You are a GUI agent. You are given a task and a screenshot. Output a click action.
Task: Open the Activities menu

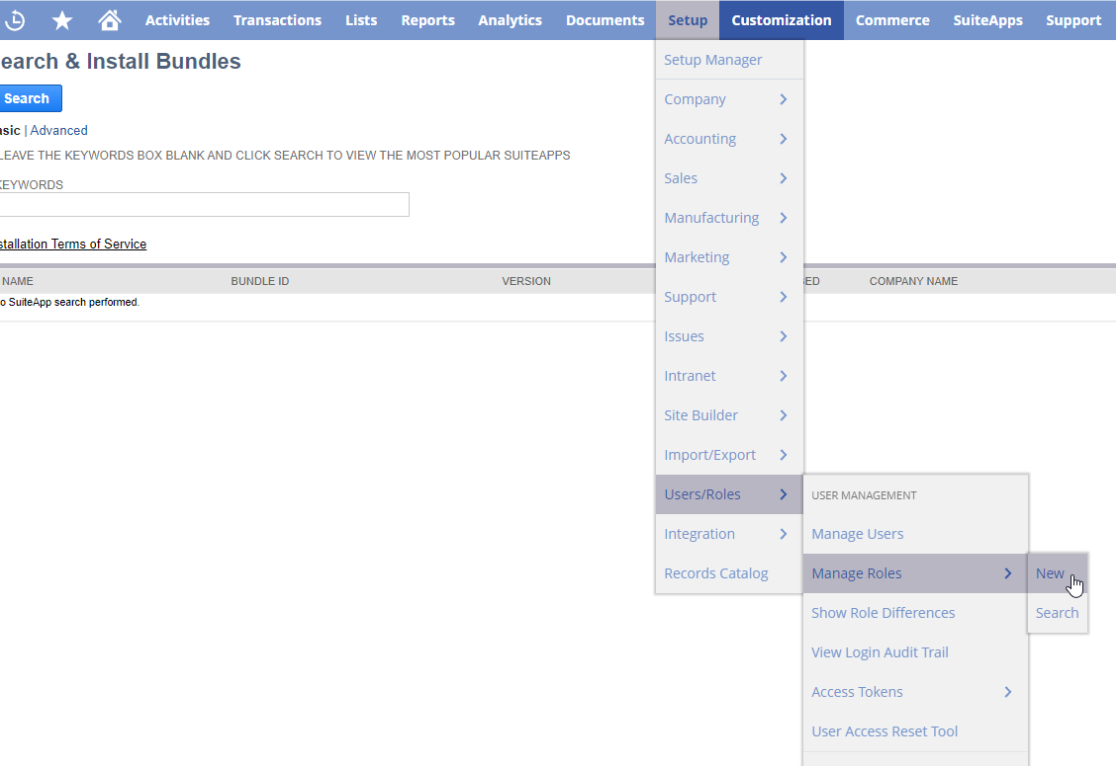177,20
